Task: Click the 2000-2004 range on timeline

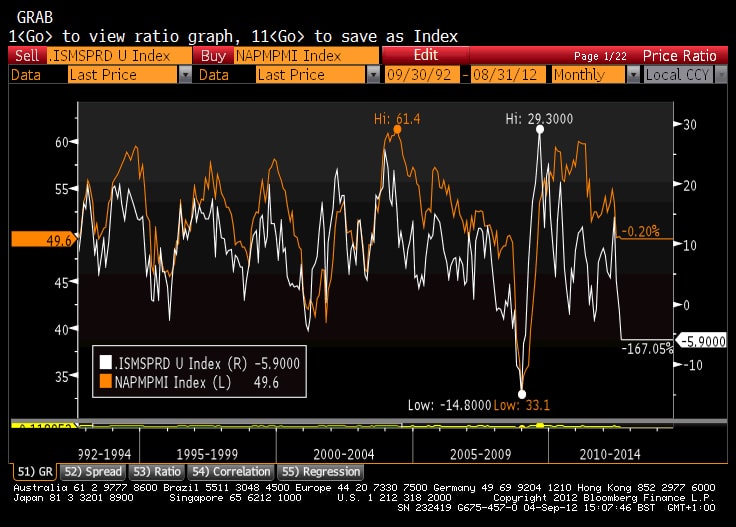Action: [342, 454]
